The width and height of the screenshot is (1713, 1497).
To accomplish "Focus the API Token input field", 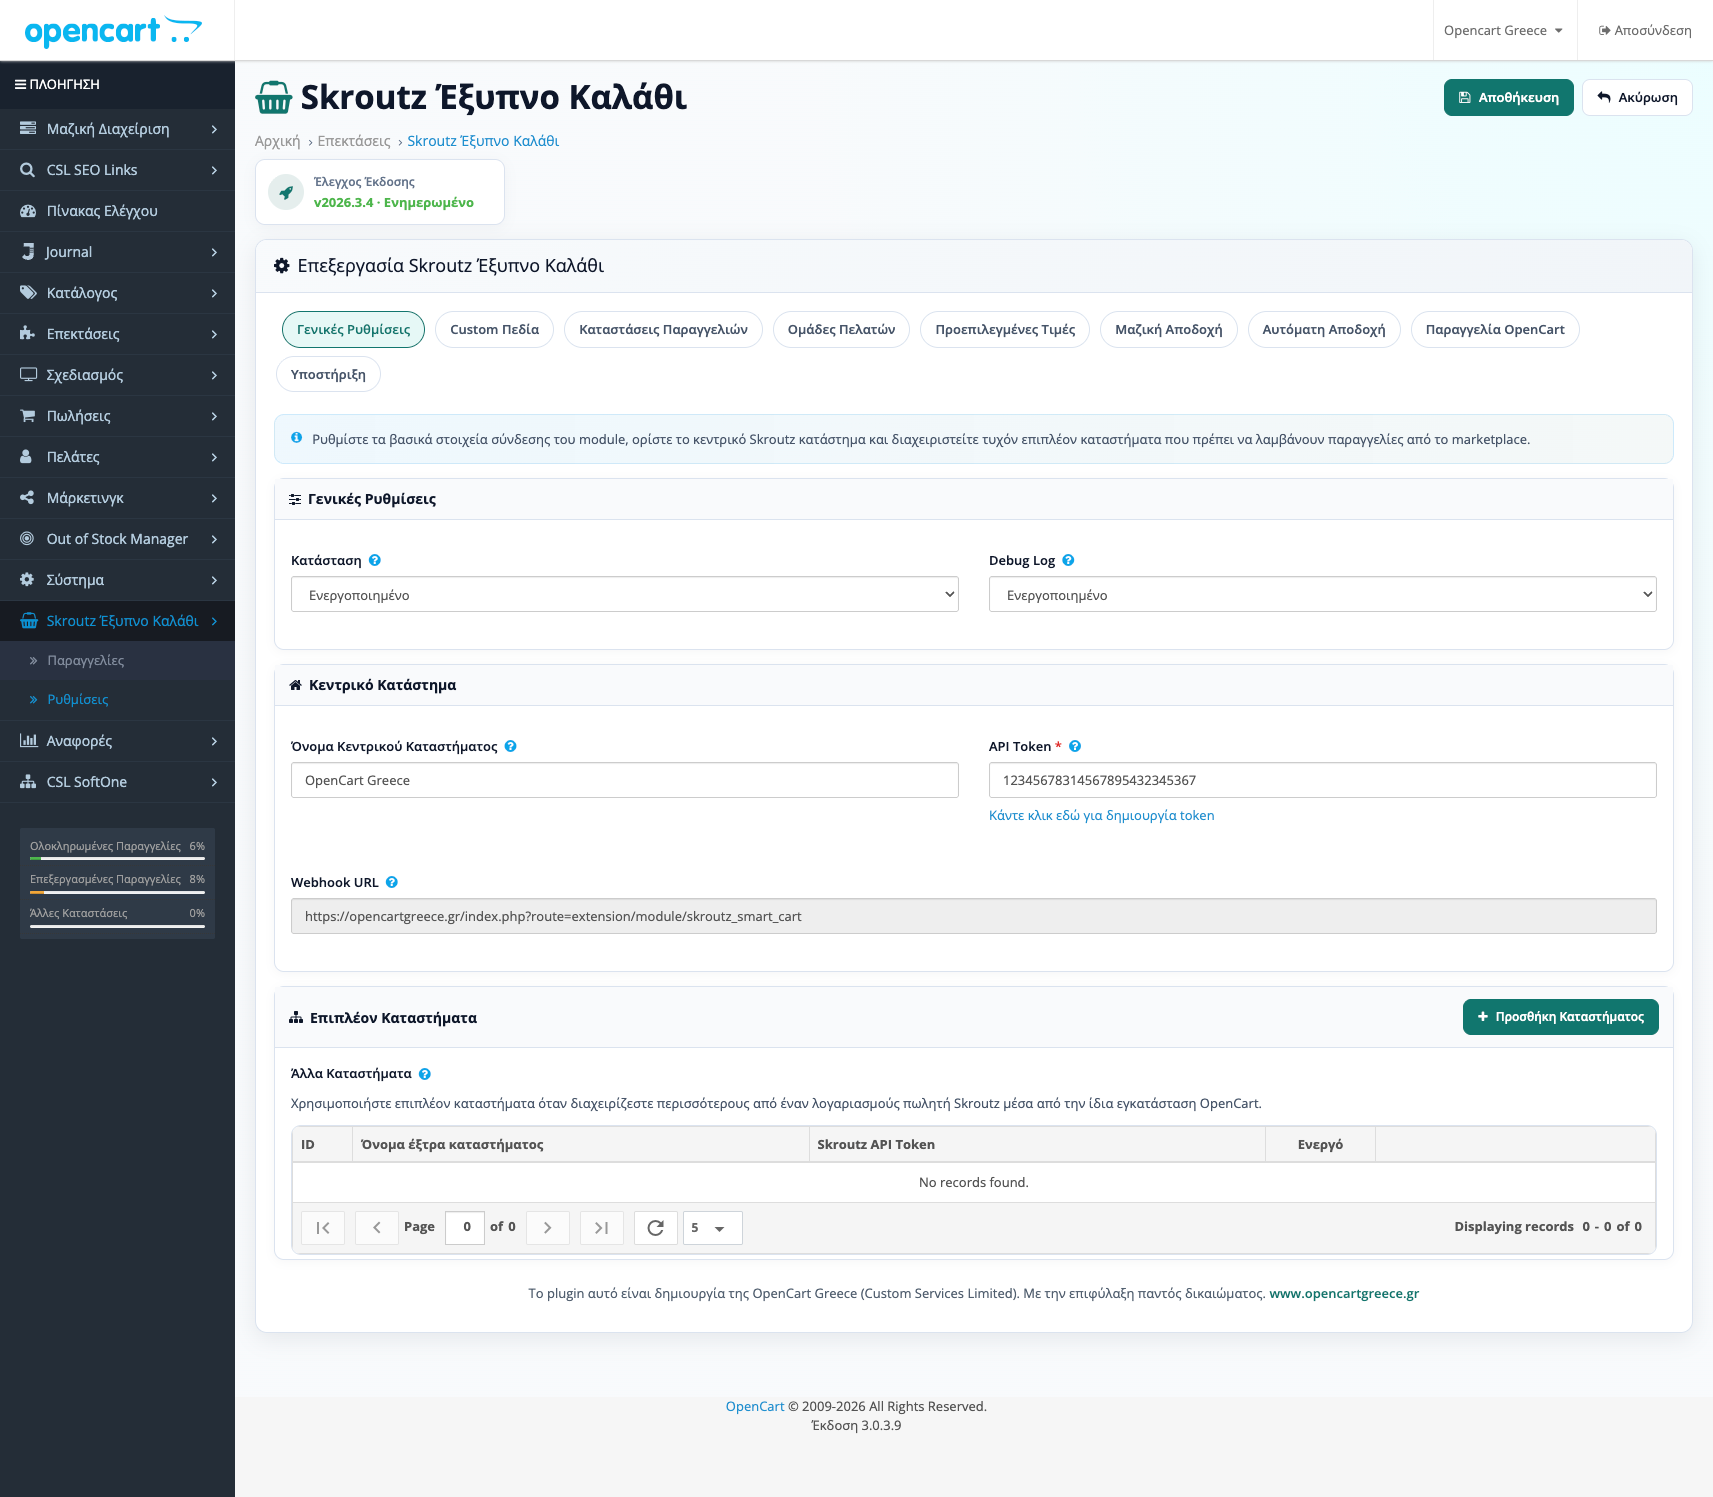I will click(1323, 781).
